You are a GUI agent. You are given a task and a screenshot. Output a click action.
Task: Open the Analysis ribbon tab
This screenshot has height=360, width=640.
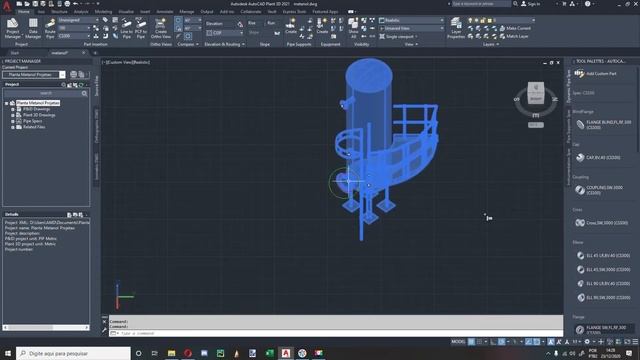coord(81,11)
